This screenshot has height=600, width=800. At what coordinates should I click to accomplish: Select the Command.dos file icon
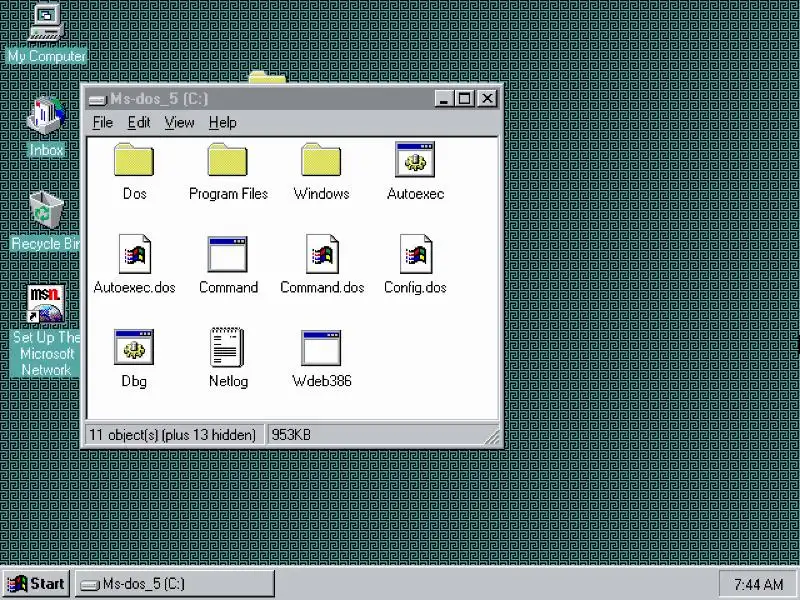[322, 254]
